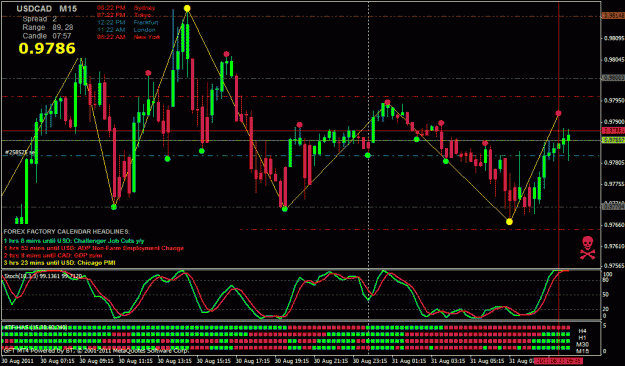
Task: Click the 0.97565 price axis label
Action: point(614,266)
